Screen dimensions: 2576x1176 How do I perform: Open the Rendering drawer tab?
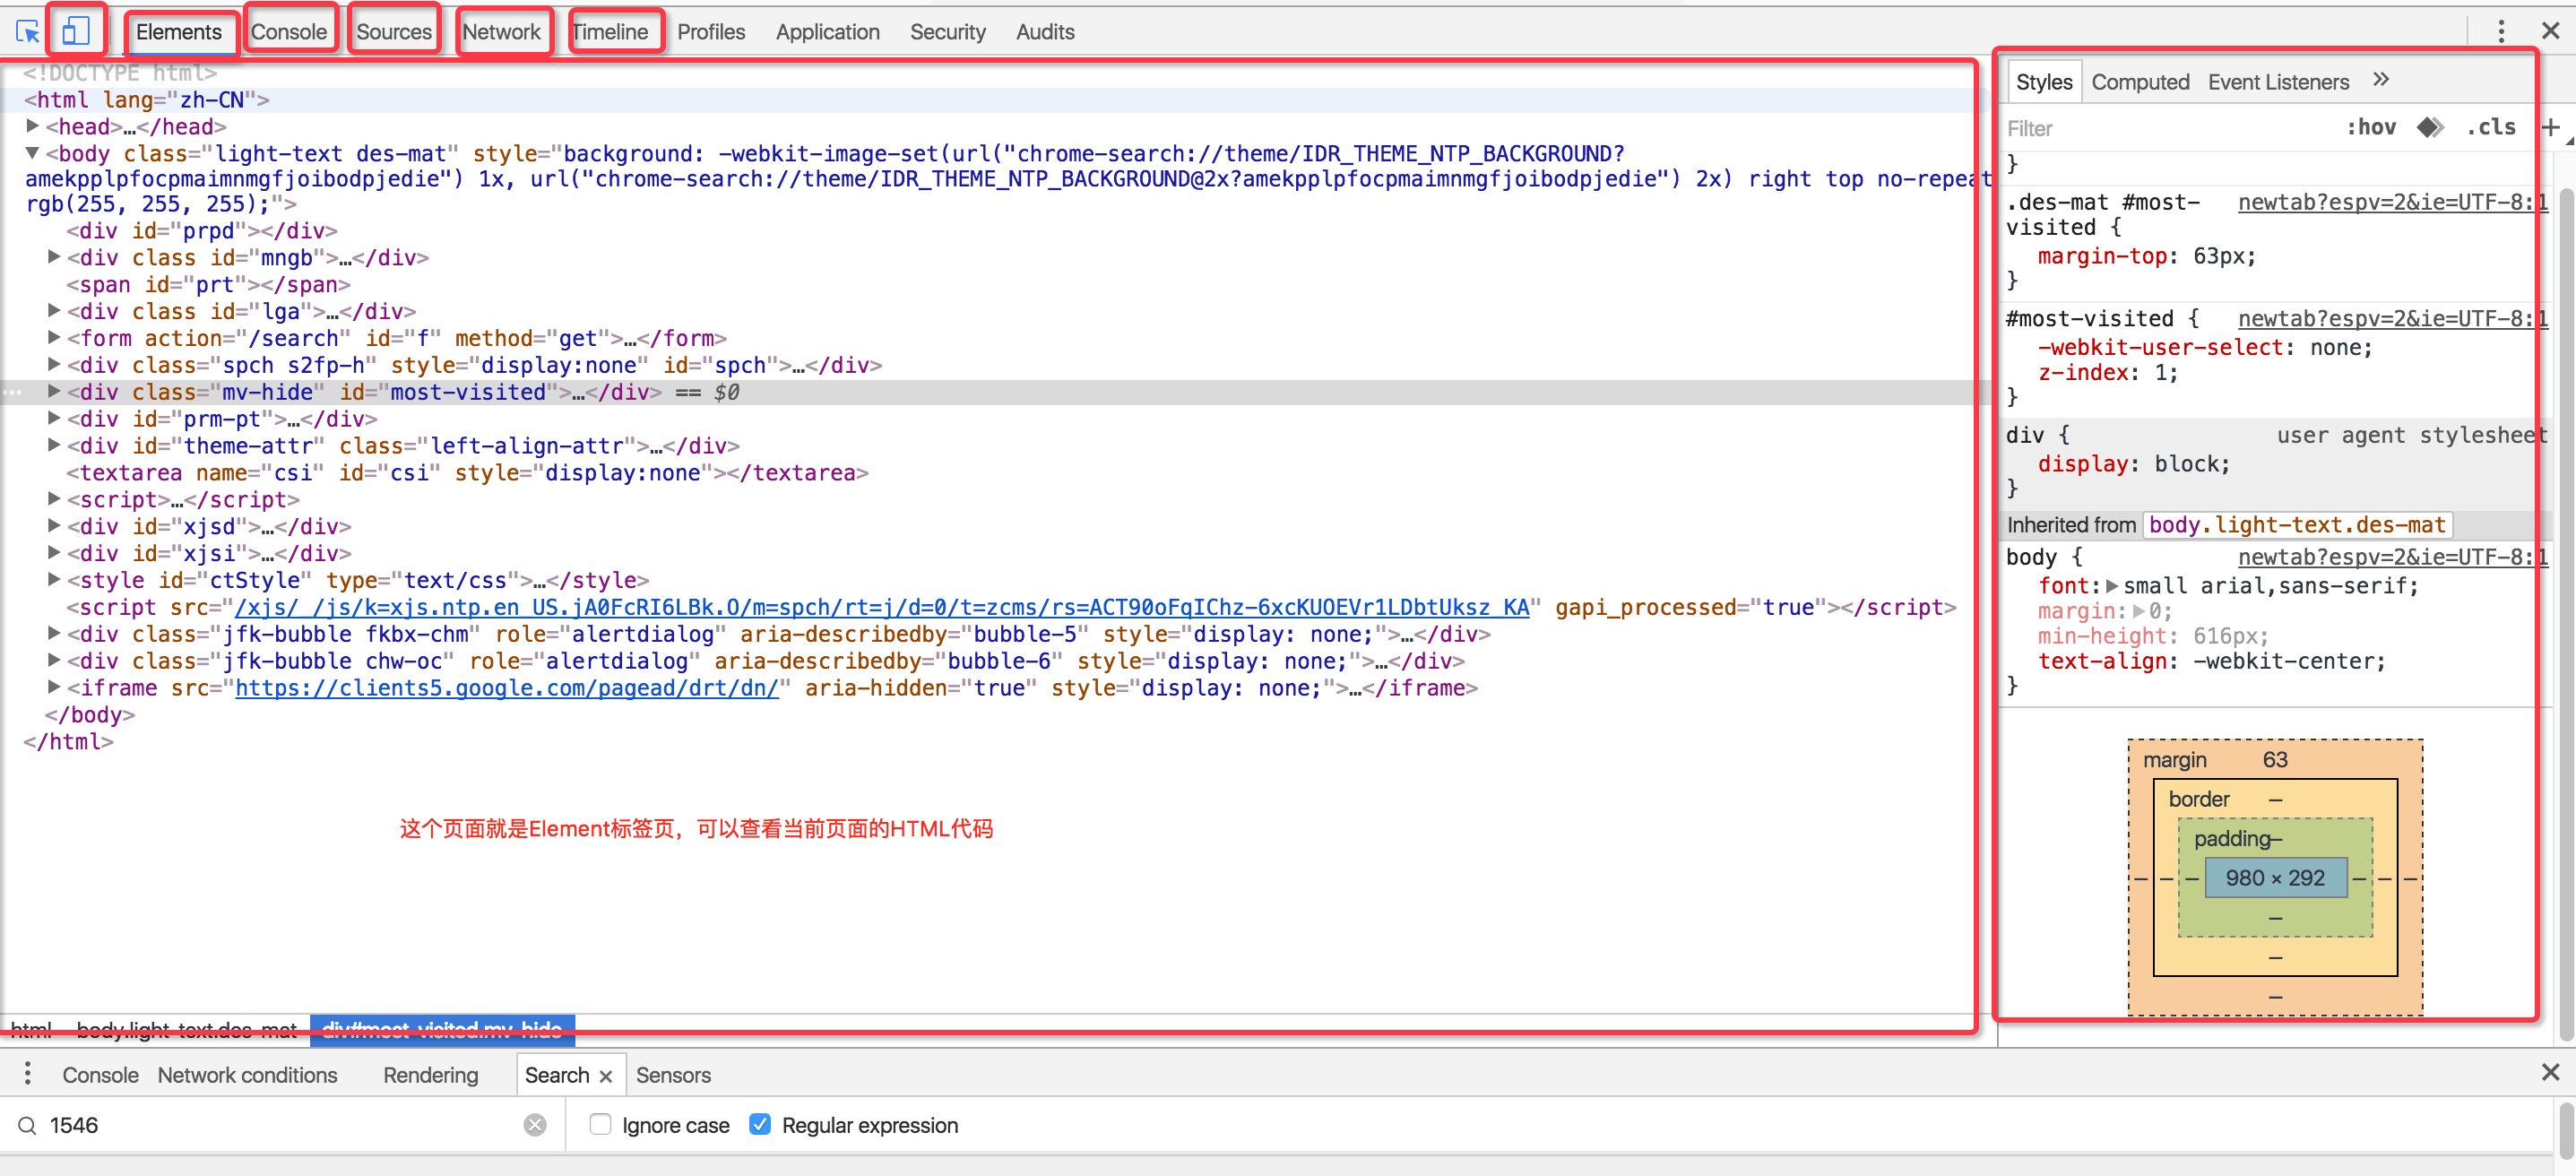click(x=430, y=1075)
